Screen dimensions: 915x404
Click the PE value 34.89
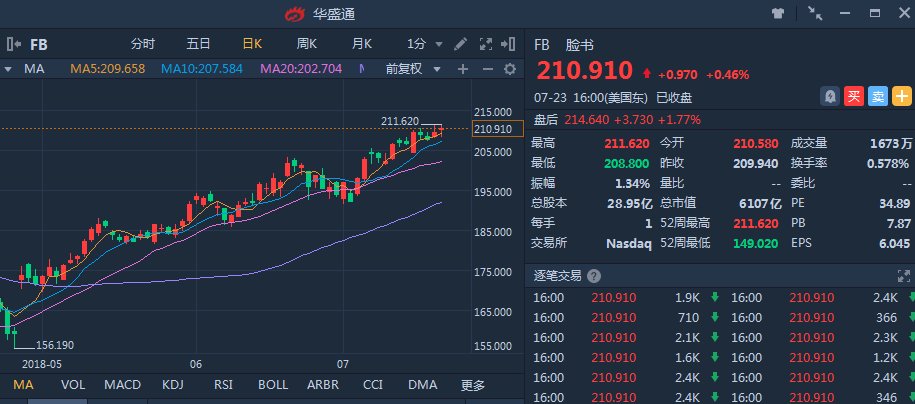tap(895, 203)
